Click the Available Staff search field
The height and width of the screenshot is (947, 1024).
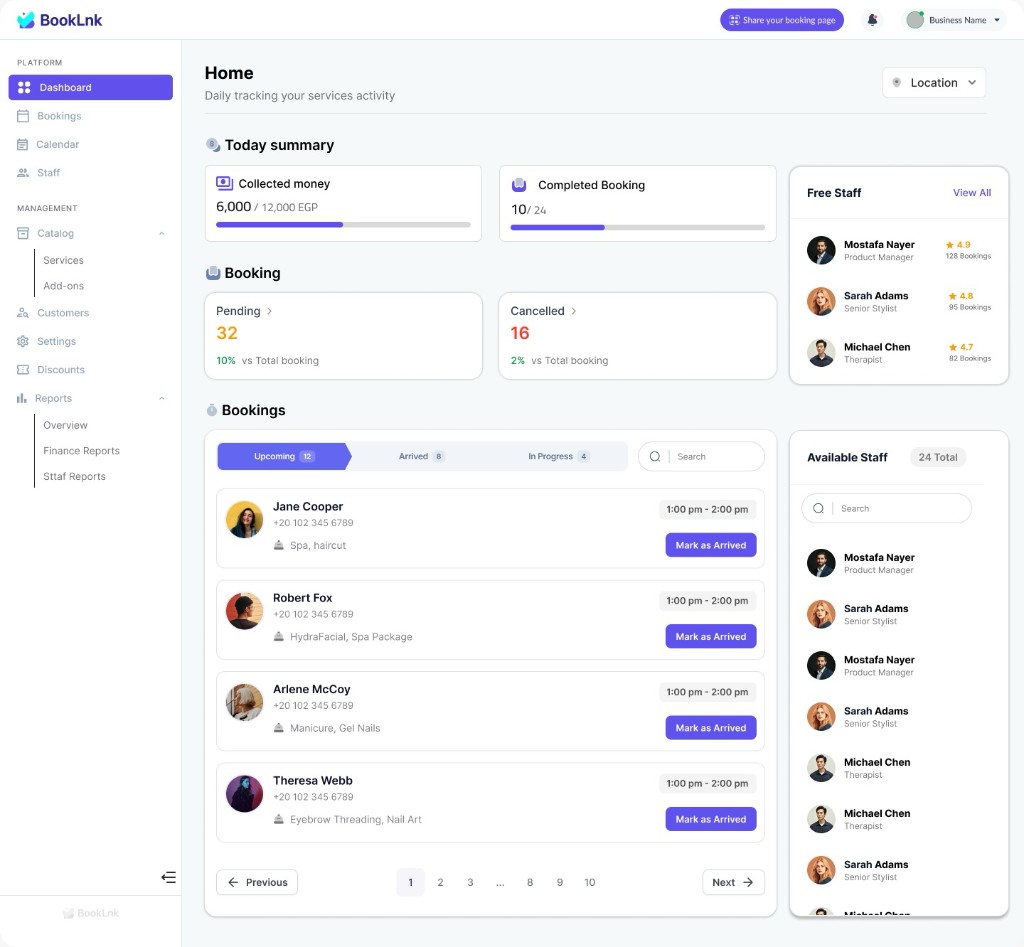tap(886, 508)
